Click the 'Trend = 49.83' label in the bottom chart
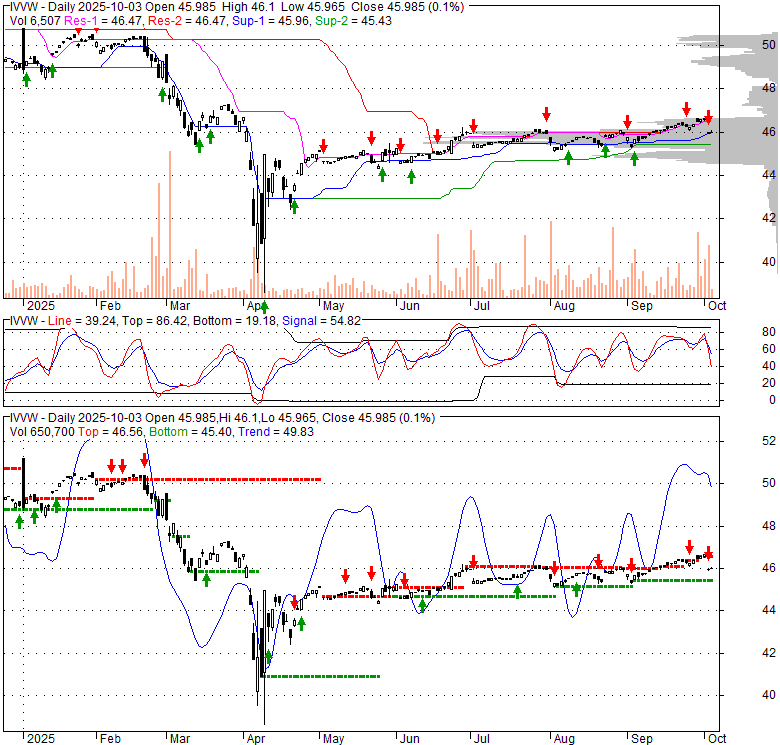This screenshot has height=745, width=780. 276,432
